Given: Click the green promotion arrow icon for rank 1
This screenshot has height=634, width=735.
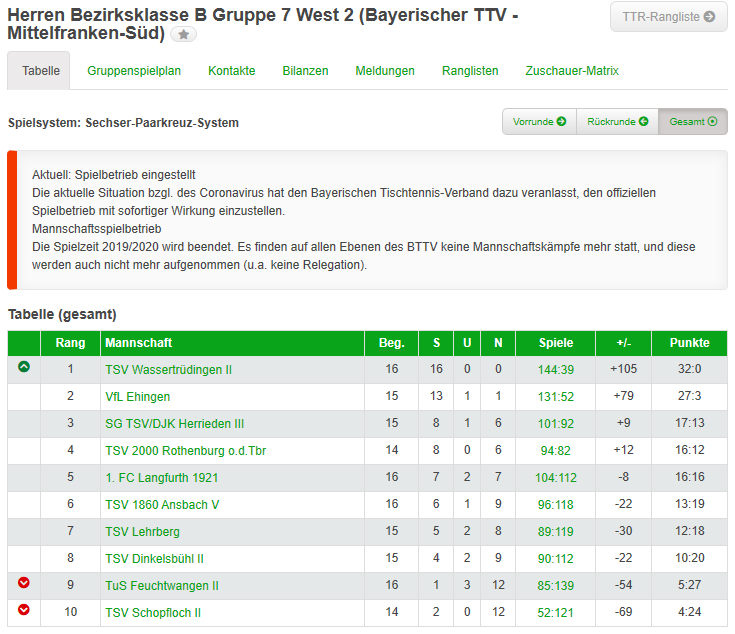Looking at the screenshot, I should click(x=24, y=367).
